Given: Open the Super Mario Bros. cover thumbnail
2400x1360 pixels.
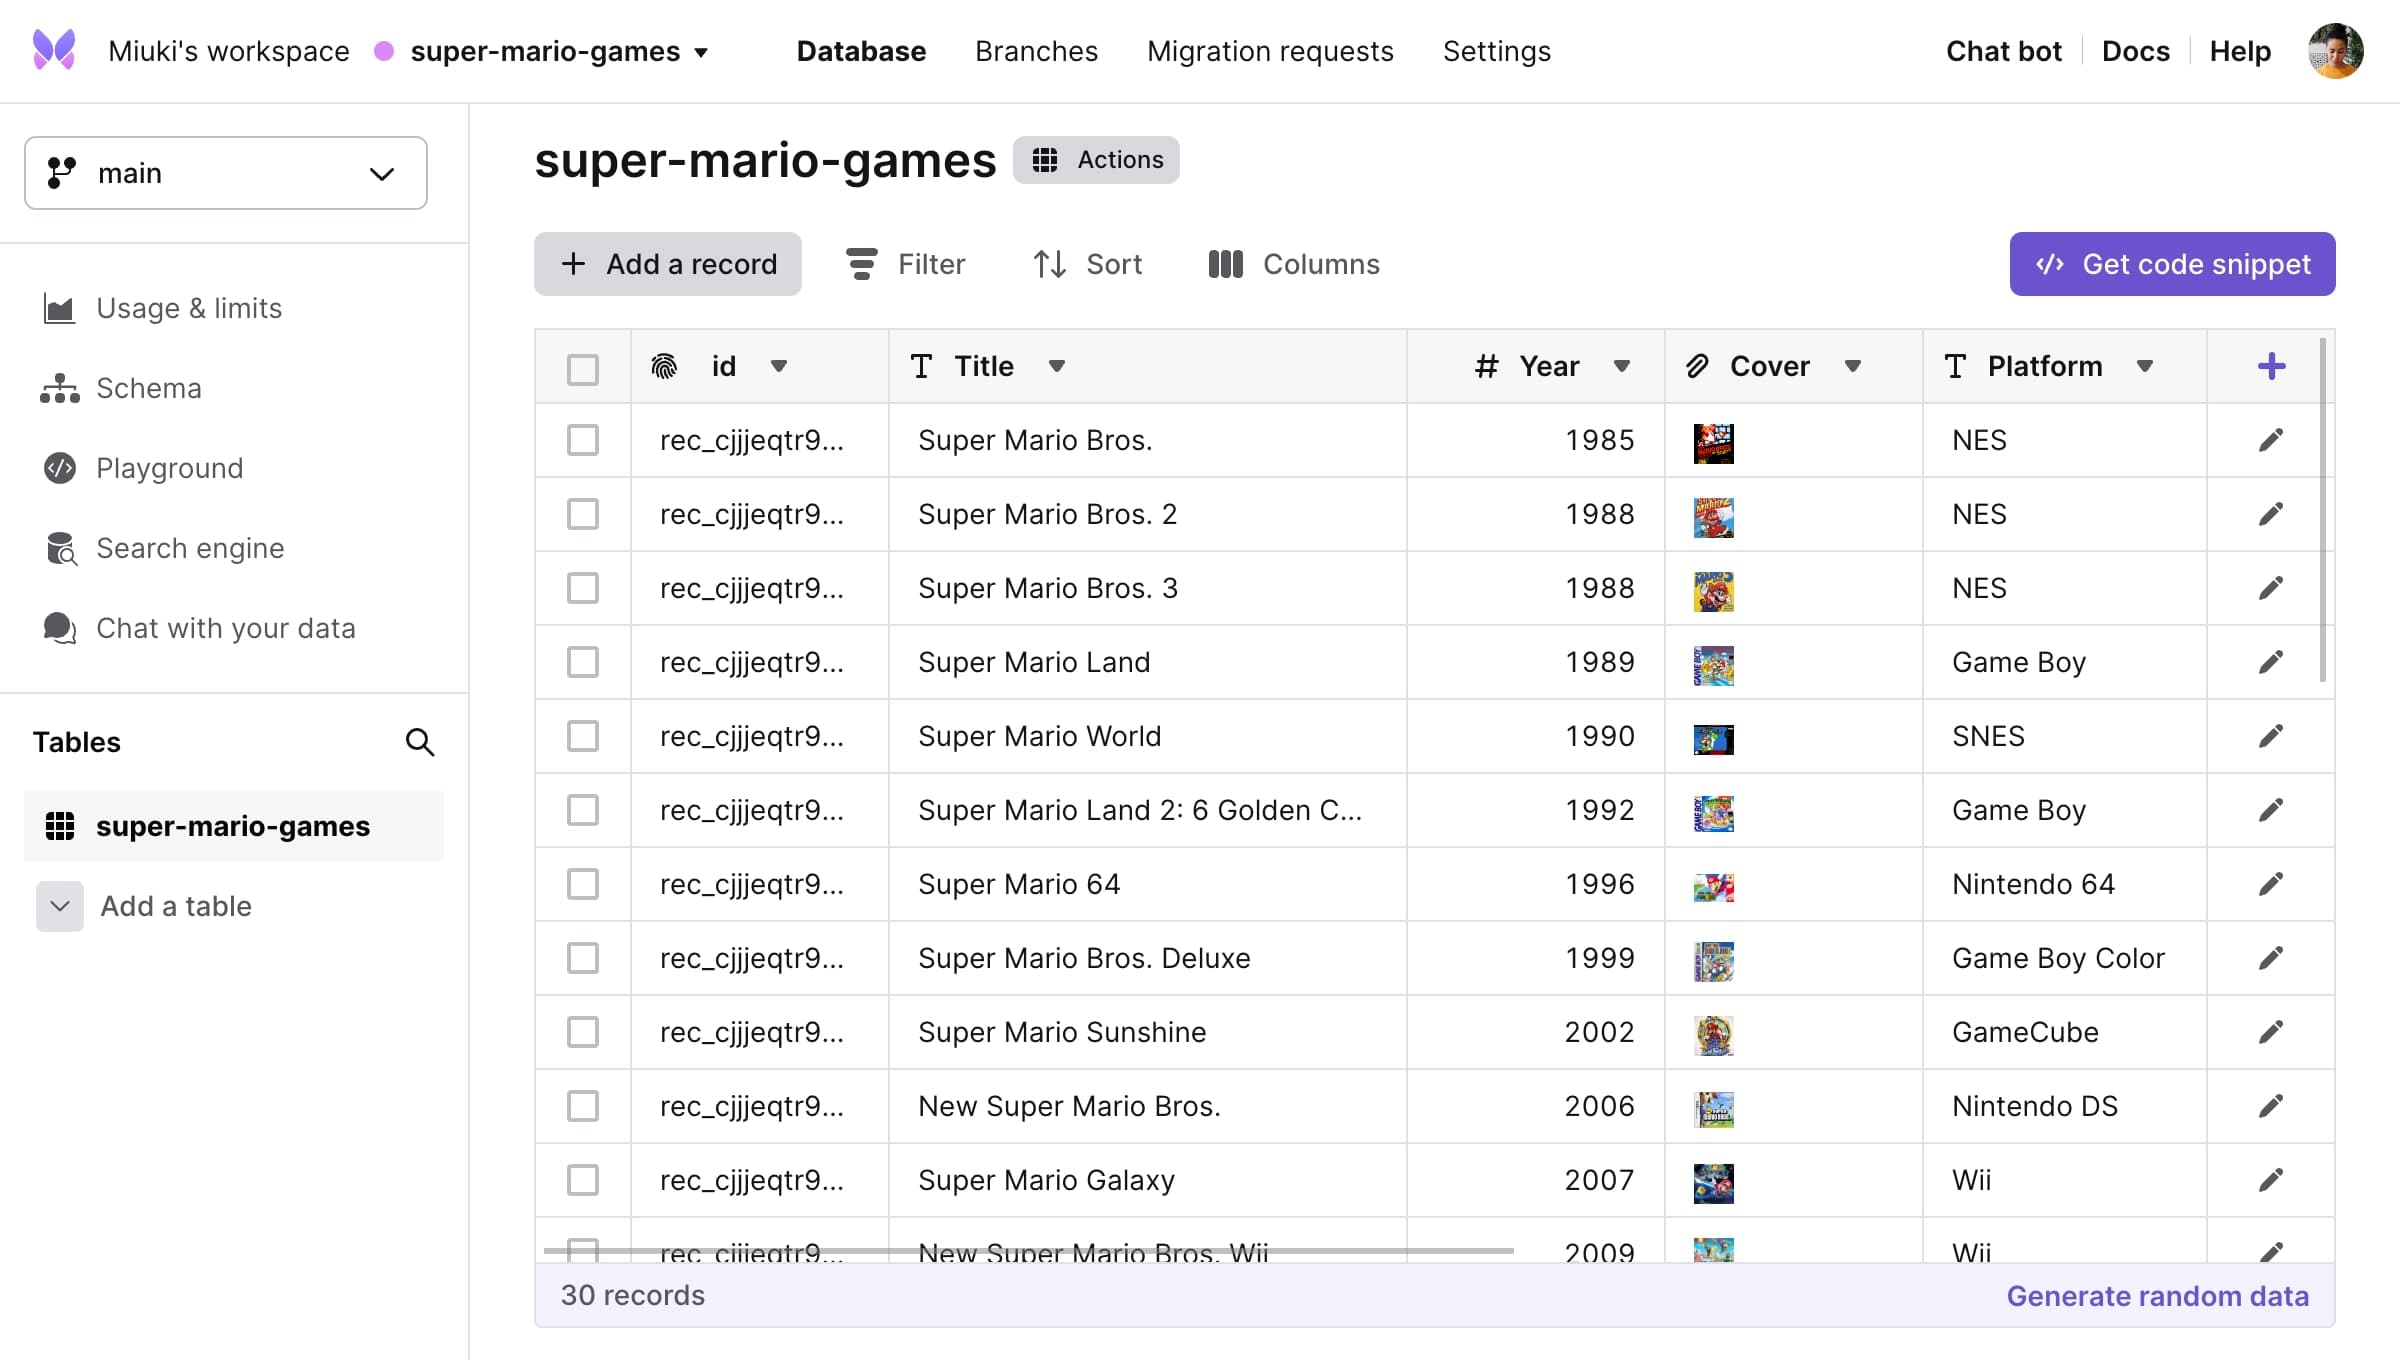Looking at the screenshot, I should point(1713,443).
